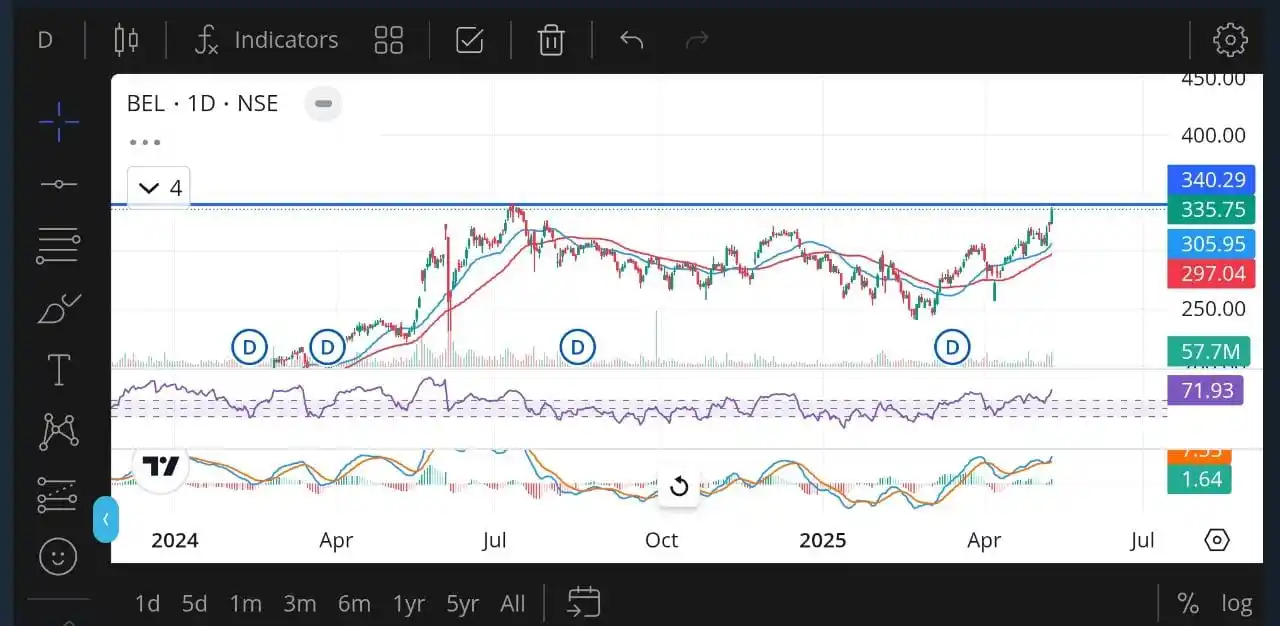This screenshot has height=626, width=1280.
Task: Click the dividend marker near August 2024
Action: pos(577,348)
